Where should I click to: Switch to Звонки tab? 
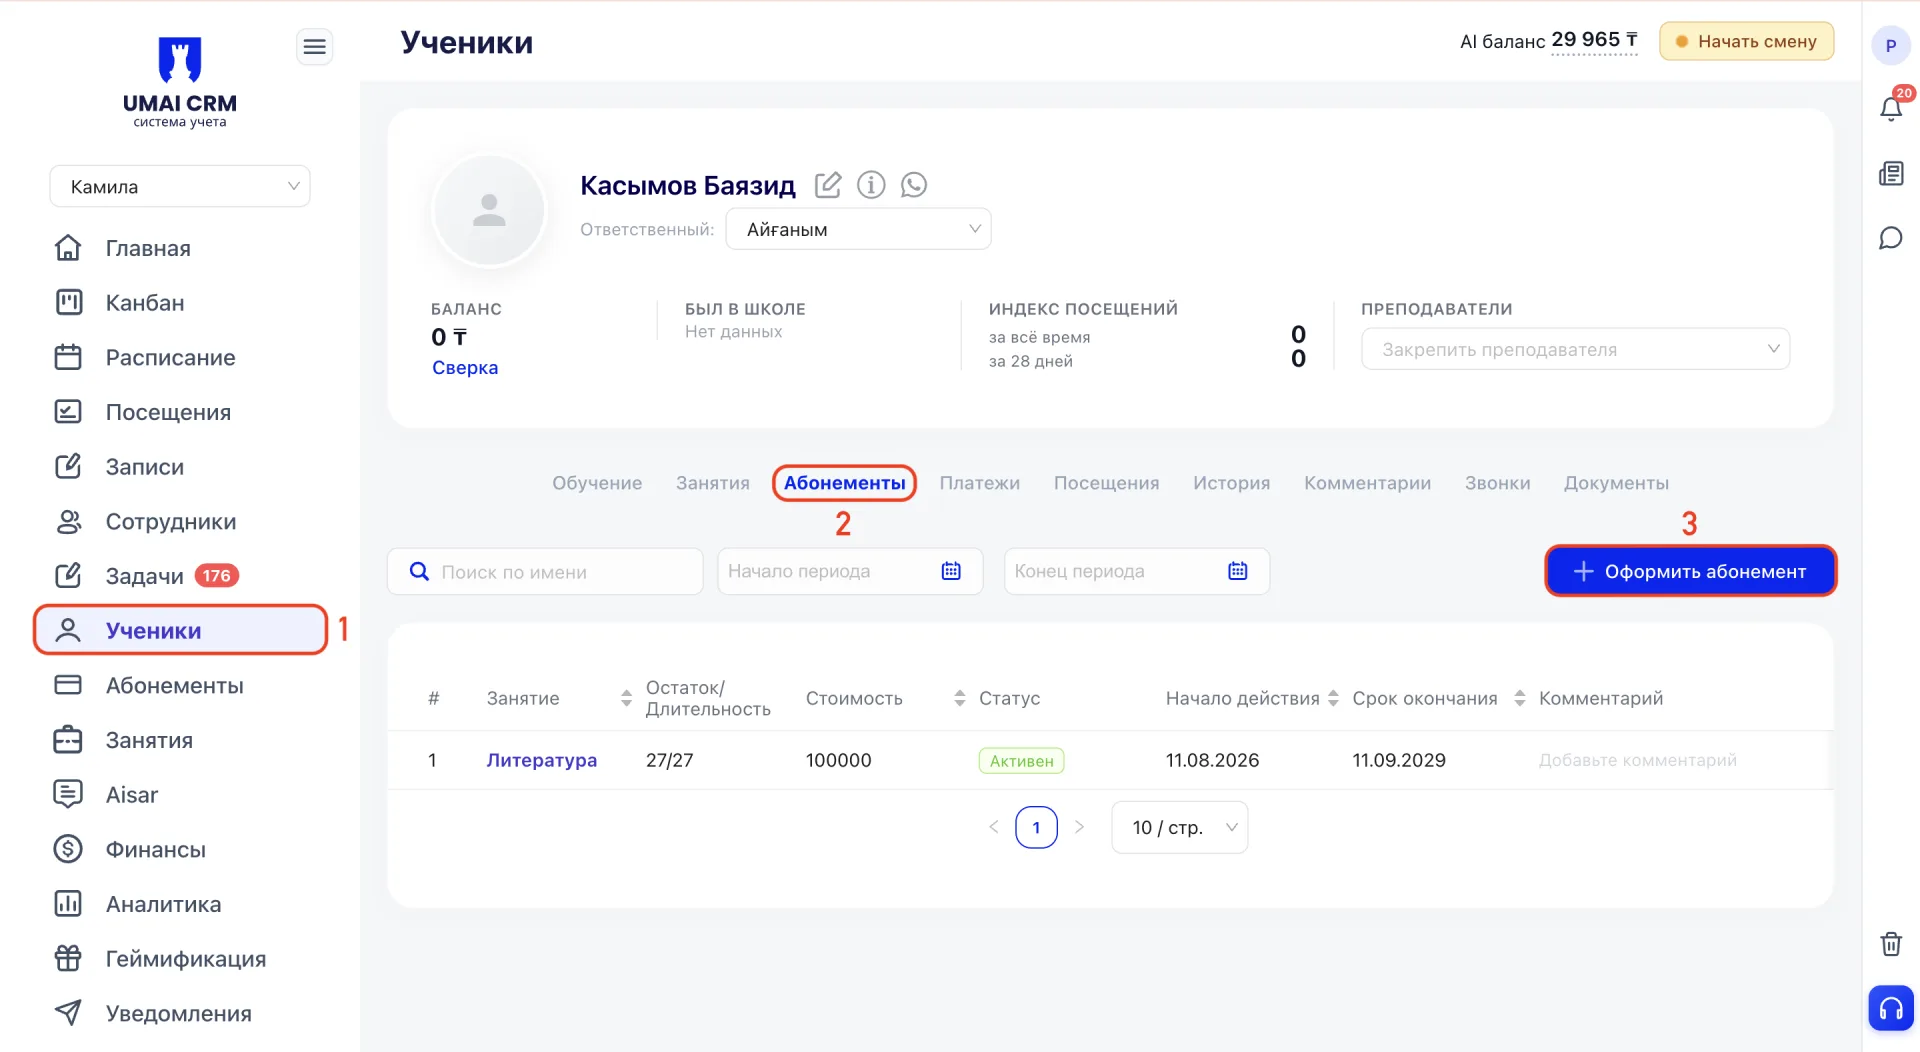coord(1498,483)
